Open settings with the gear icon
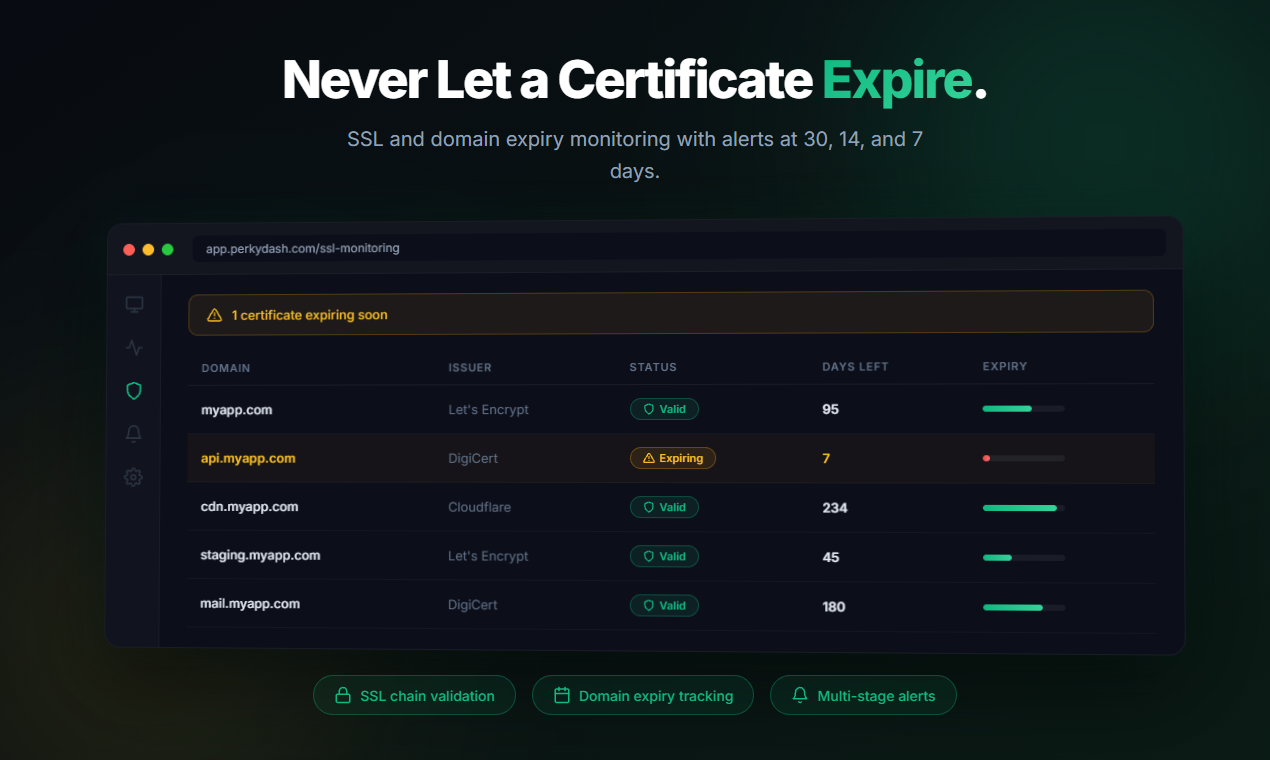This screenshot has height=760, width=1270. 133,477
